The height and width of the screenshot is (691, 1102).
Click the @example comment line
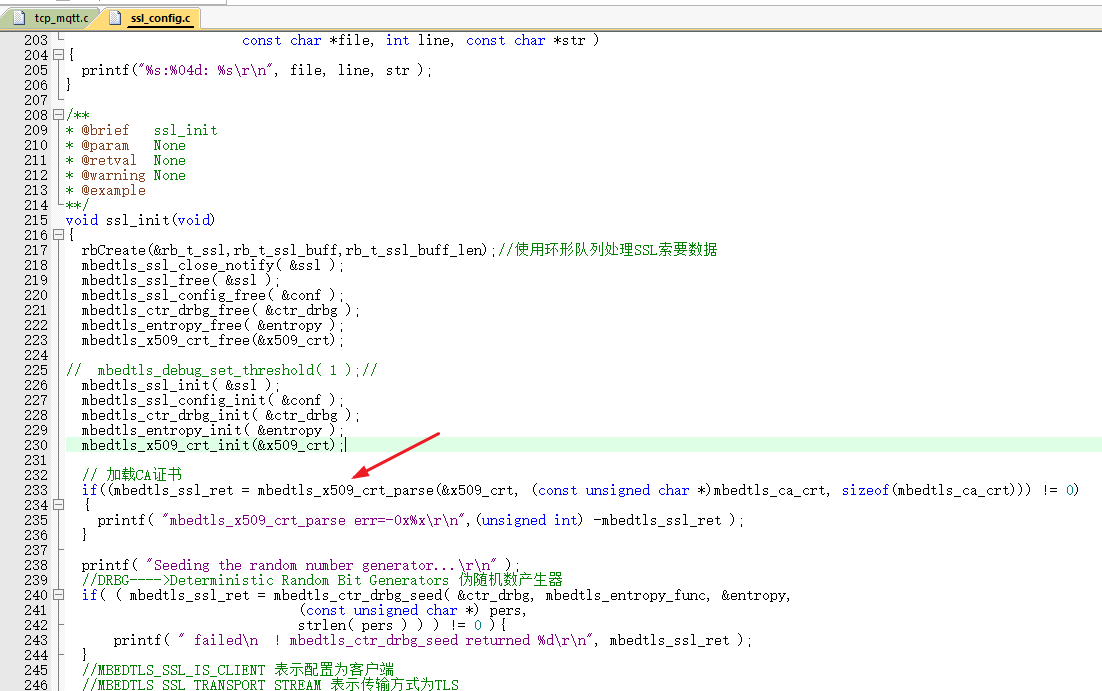(106, 190)
